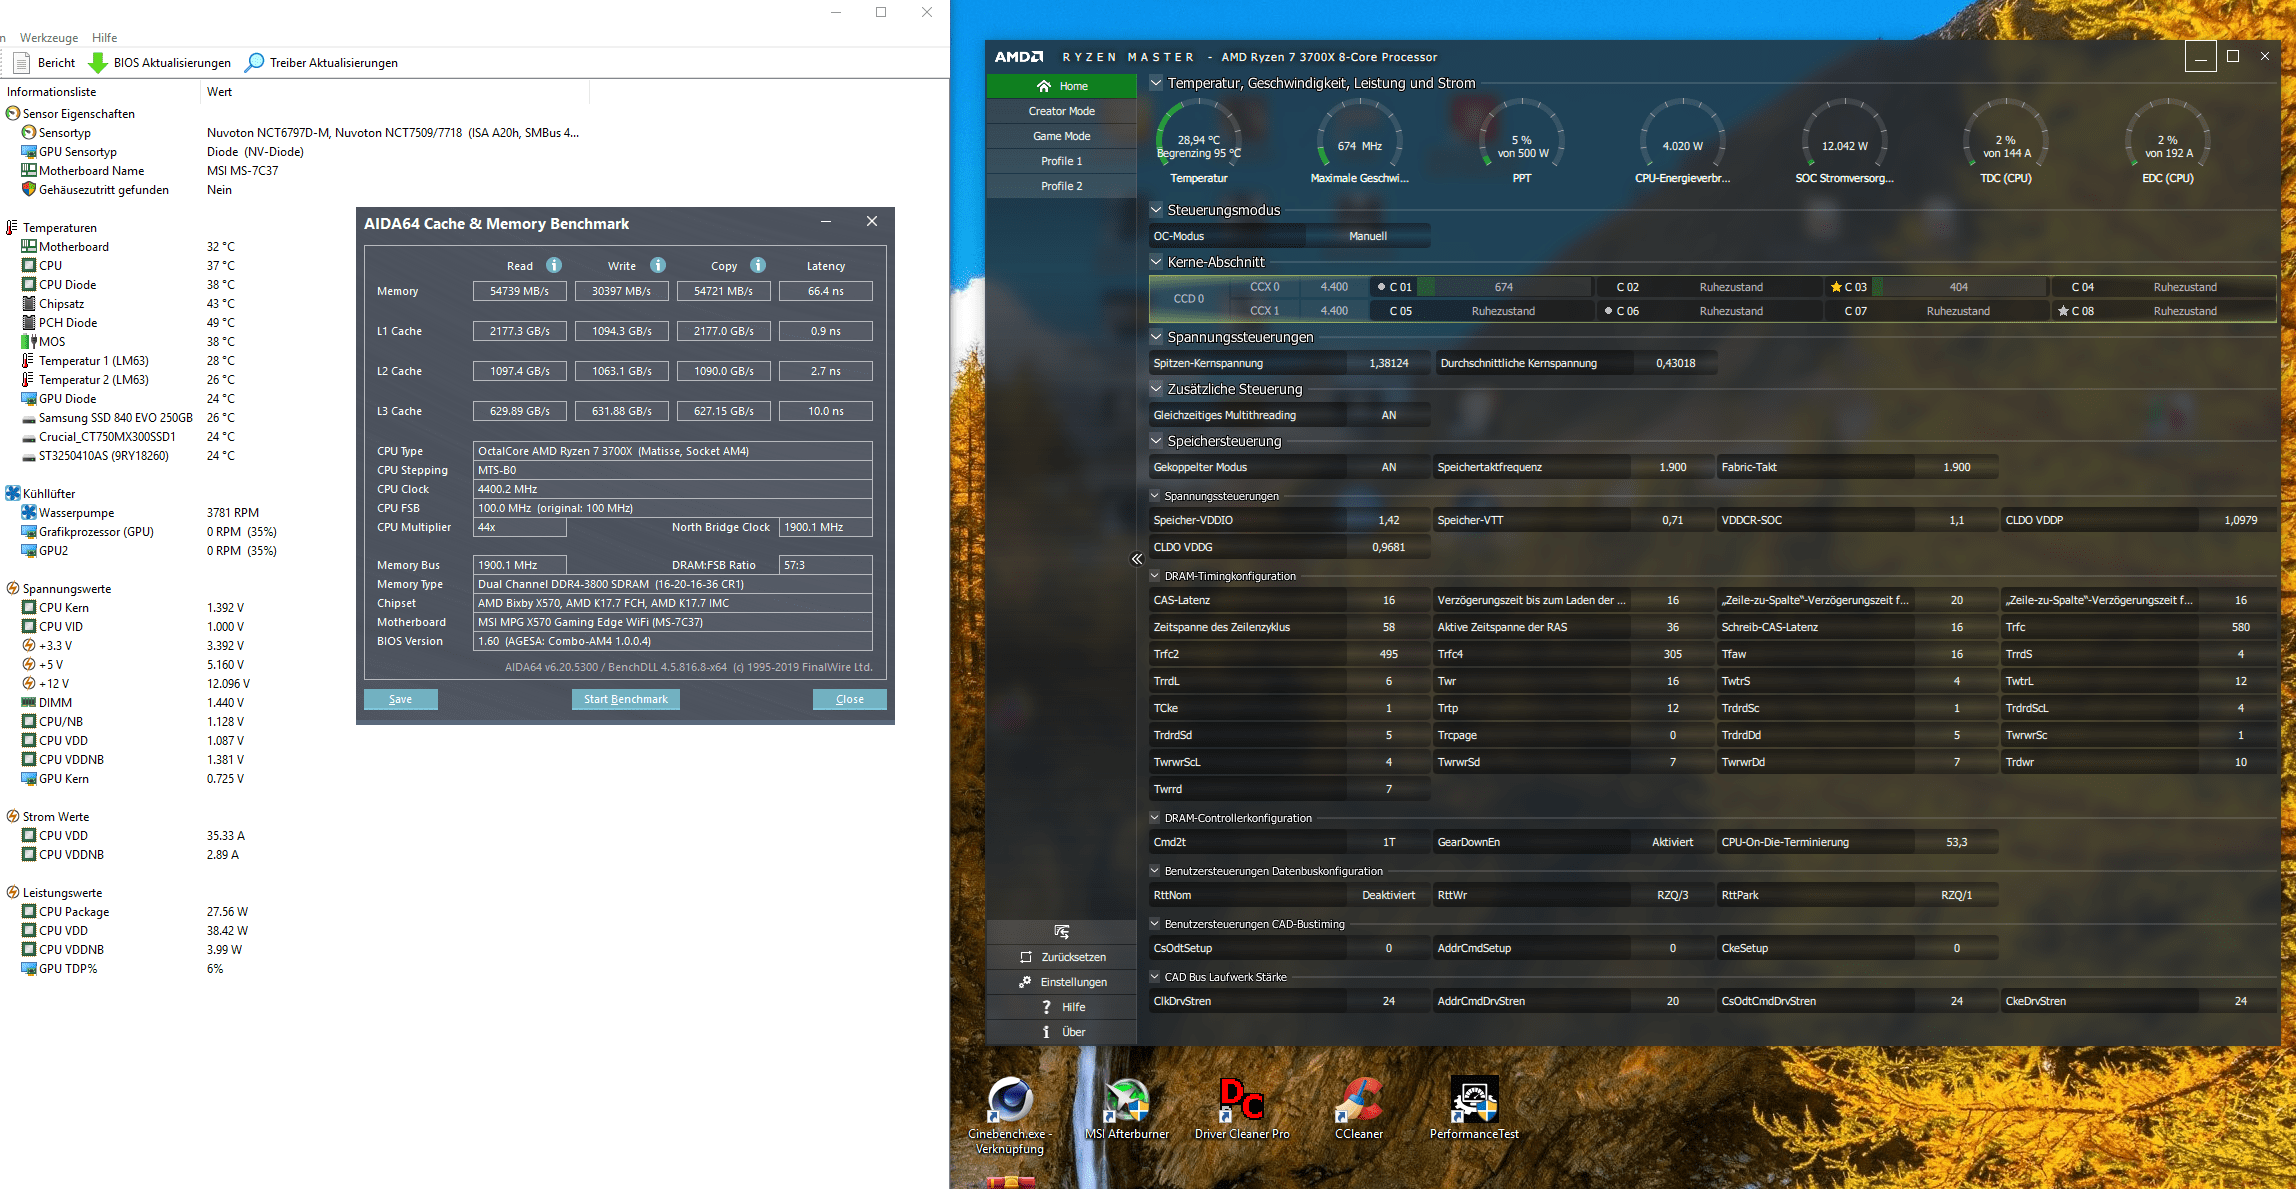This screenshot has height=1189, width=2296.
Task: Toggle core C 06 dot indicator
Action: coord(1608,311)
